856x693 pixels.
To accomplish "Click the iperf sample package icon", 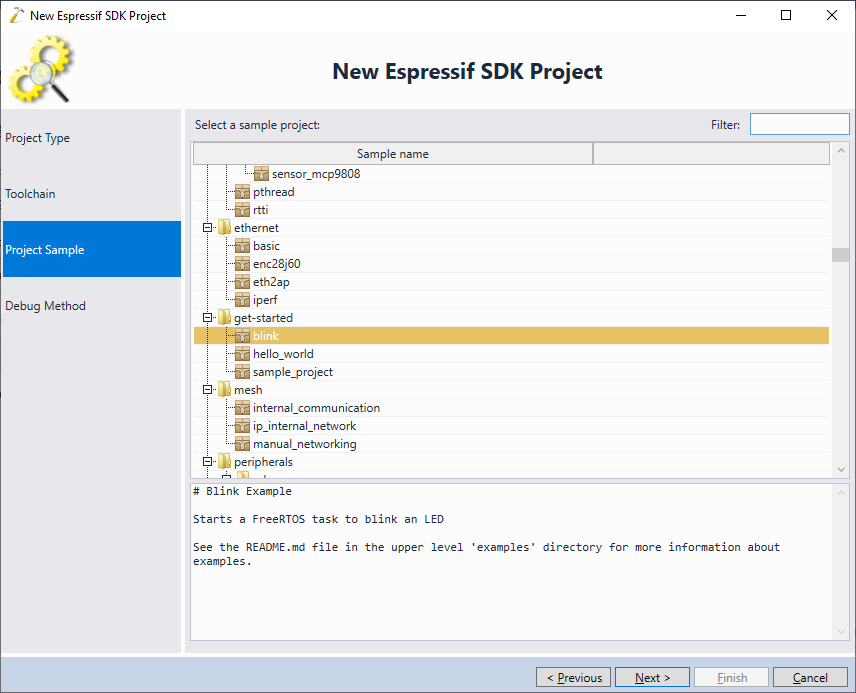I will pyautogui.click(x=242, y=300).
